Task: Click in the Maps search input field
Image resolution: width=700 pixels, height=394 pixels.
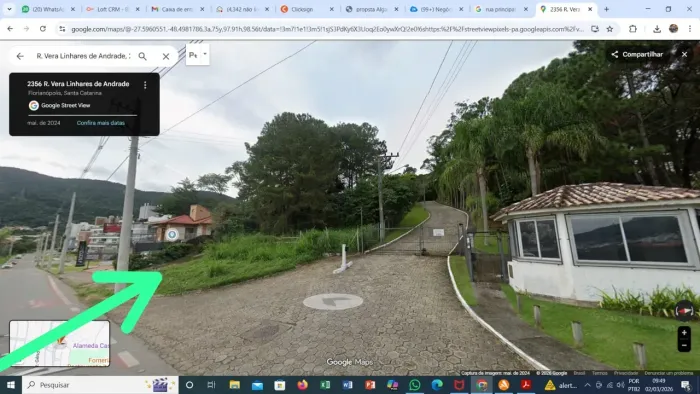Action: click(x=83, y=56)
